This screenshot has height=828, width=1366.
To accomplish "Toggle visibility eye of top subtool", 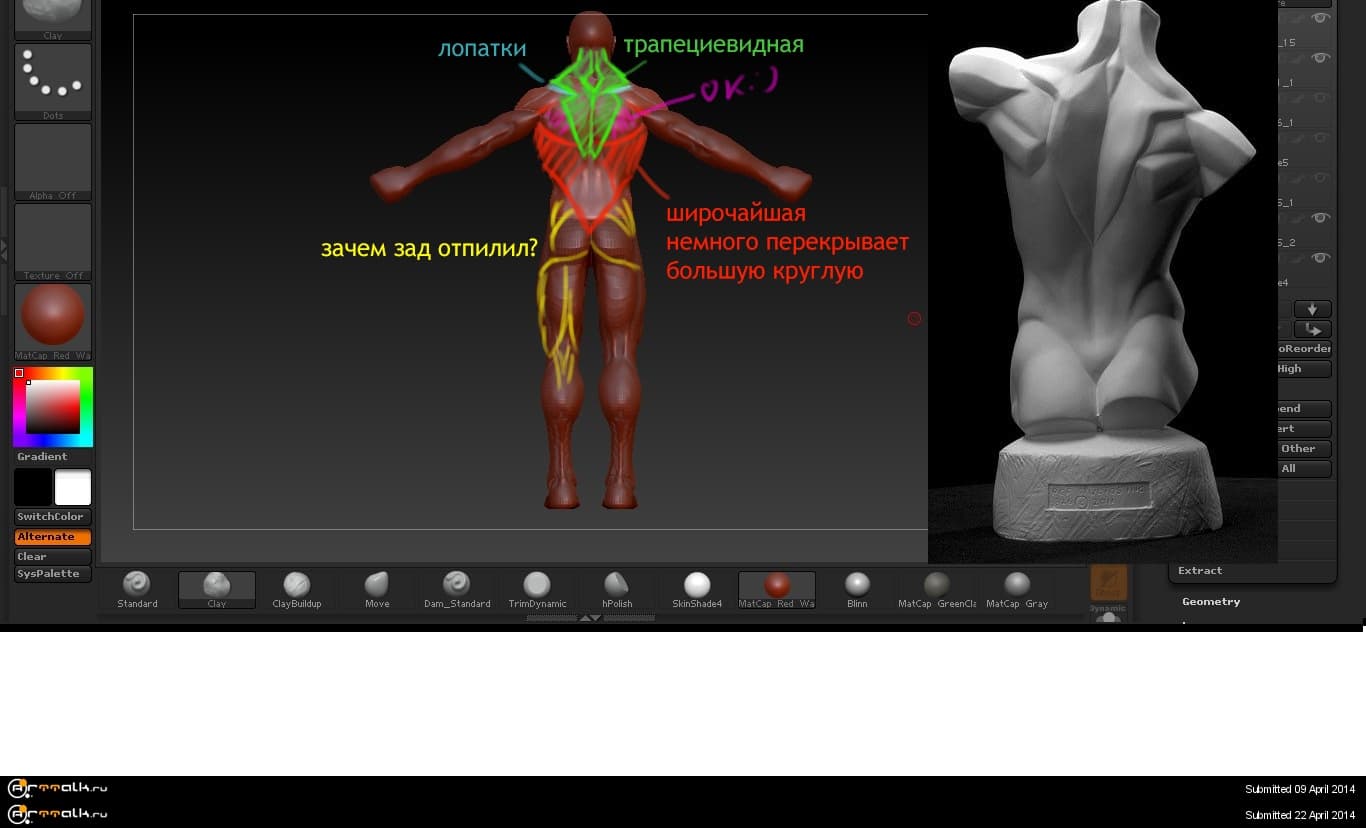I will [1320, 18].
